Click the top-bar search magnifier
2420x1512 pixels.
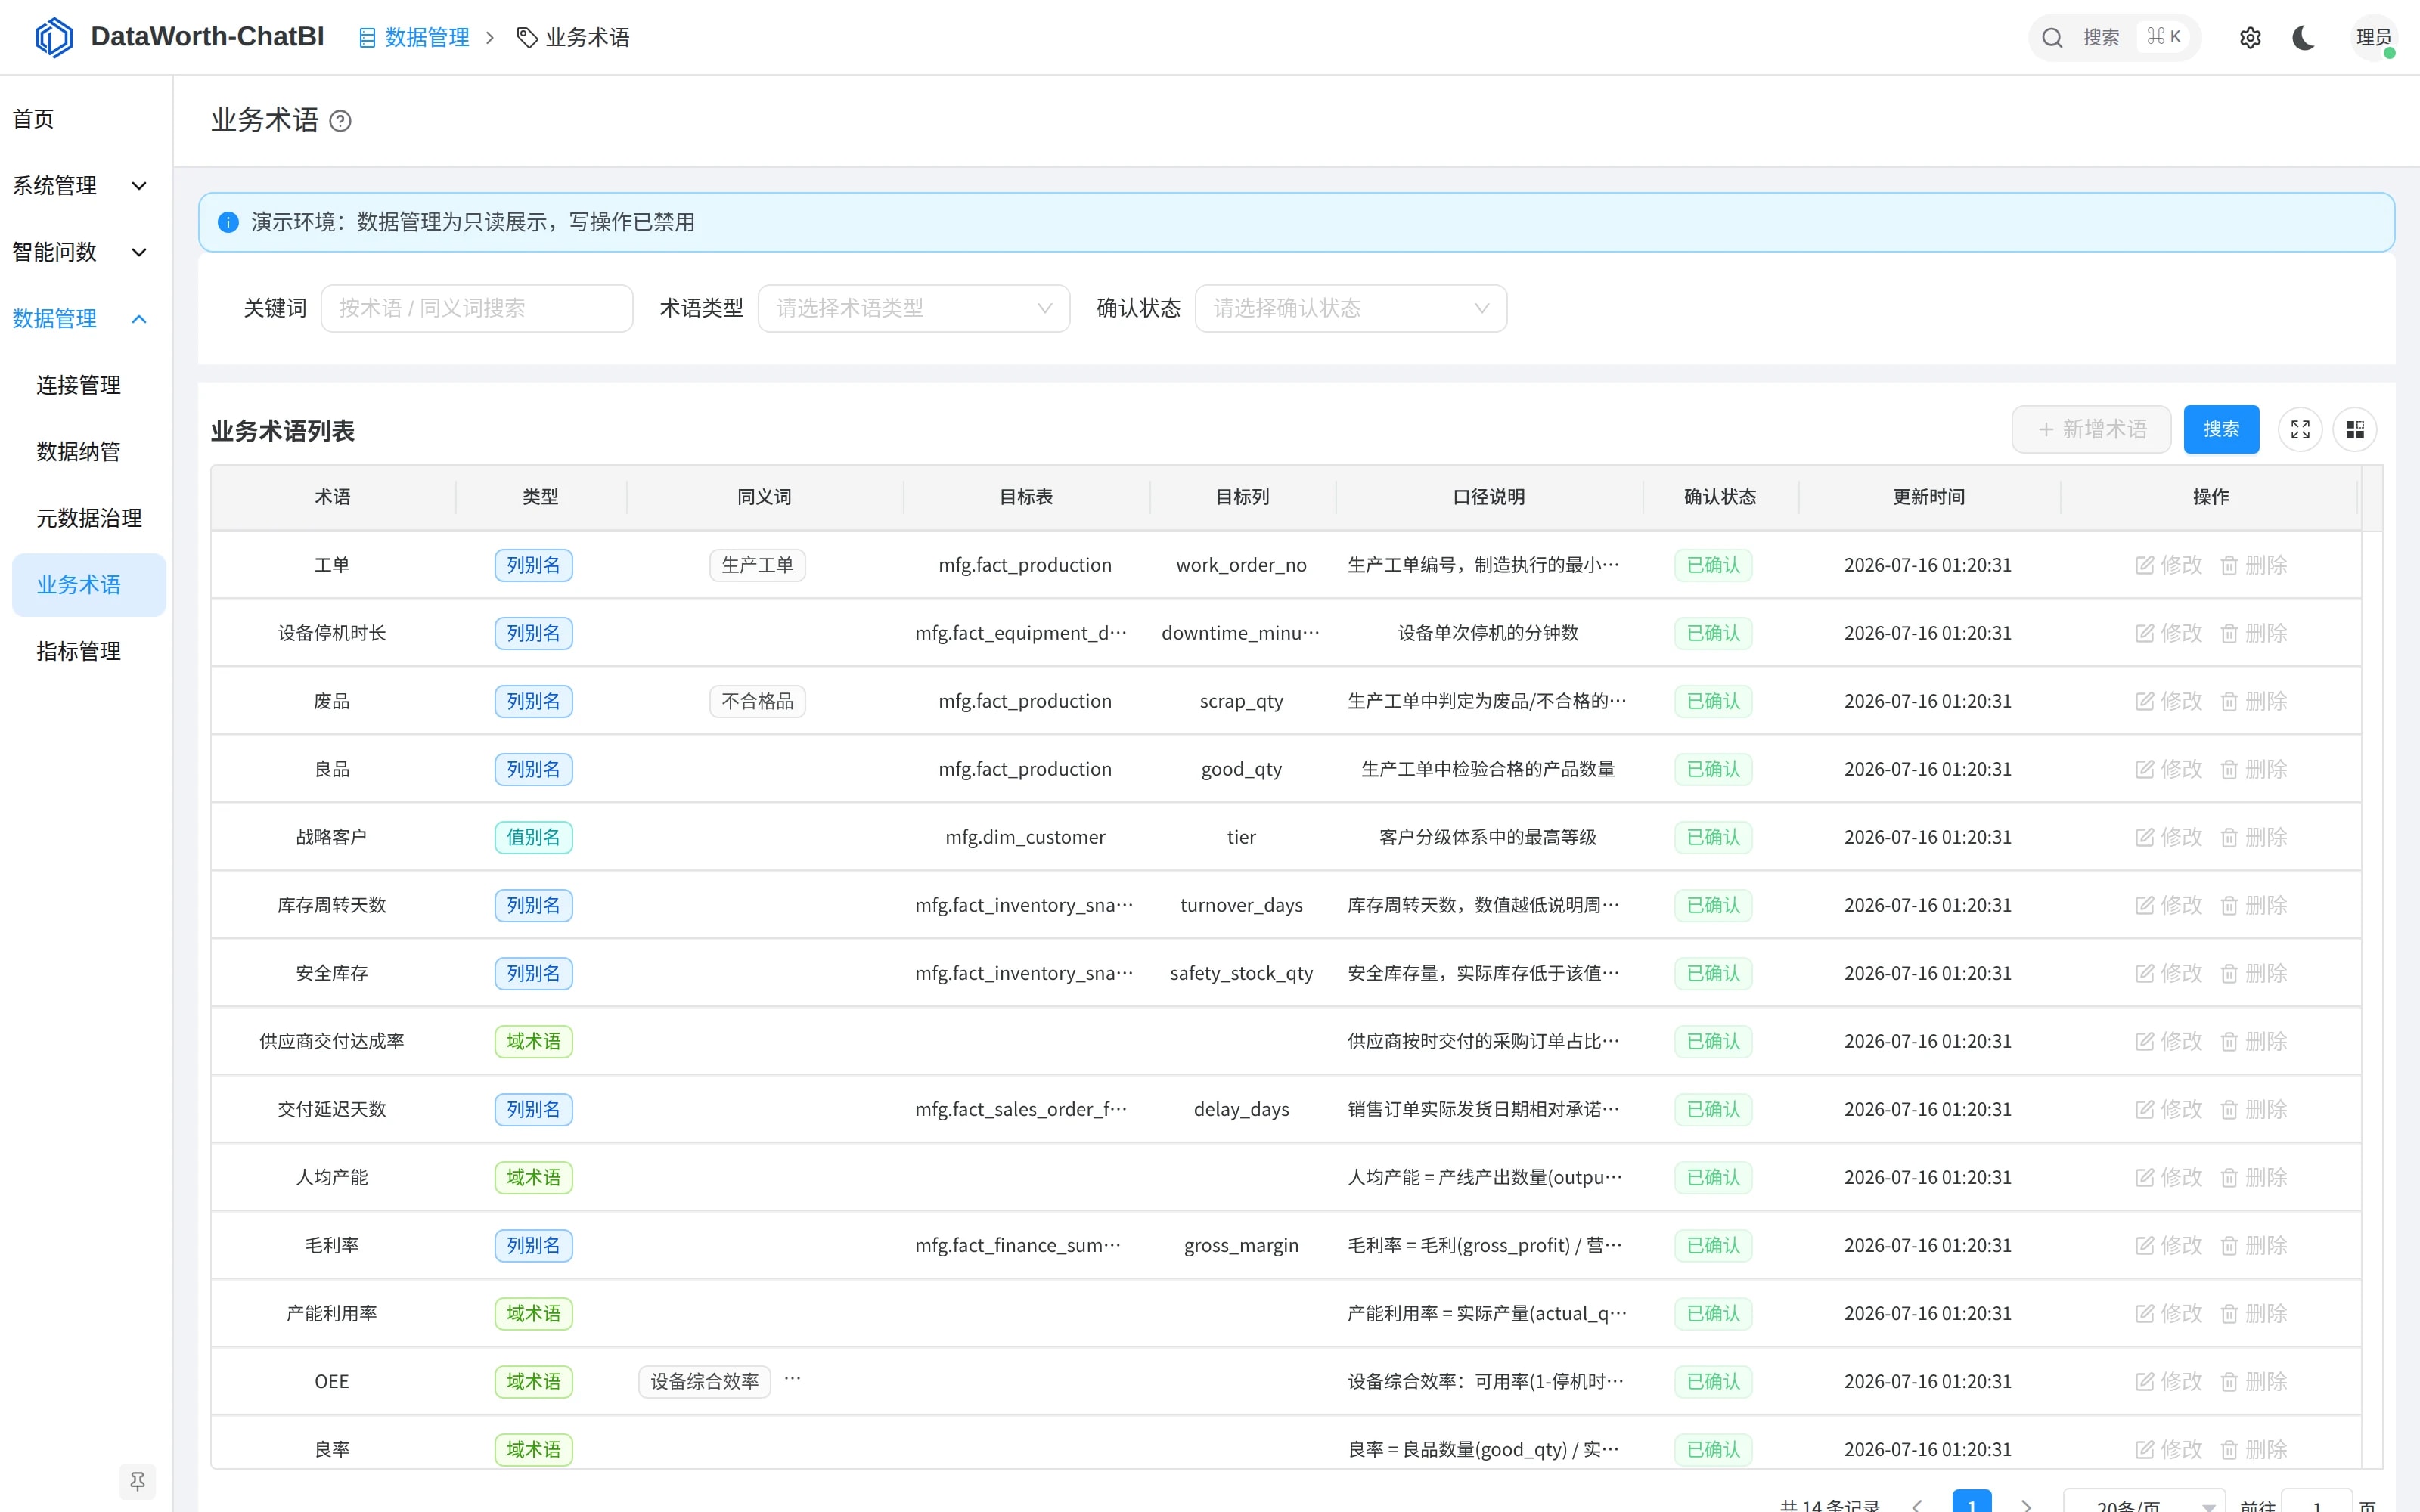pyautogui.click(x=2052, y=38)
